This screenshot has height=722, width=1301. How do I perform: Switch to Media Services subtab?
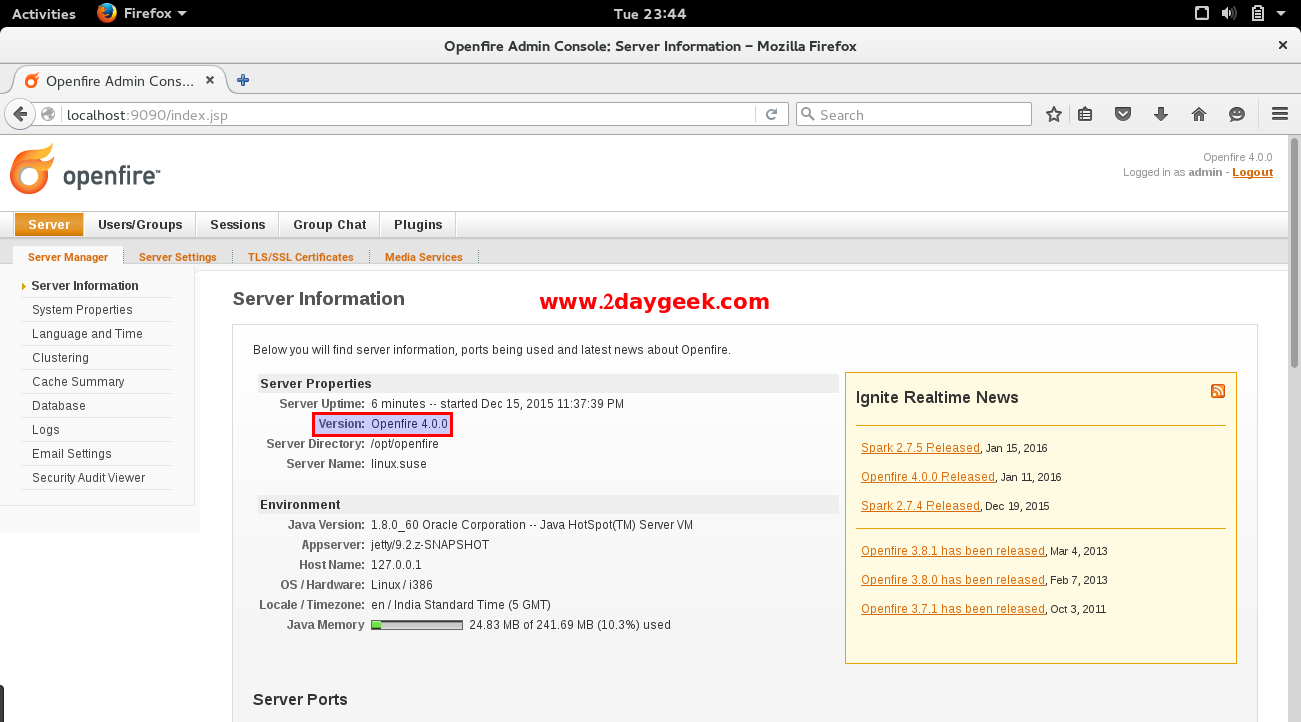tap(424, 257)
